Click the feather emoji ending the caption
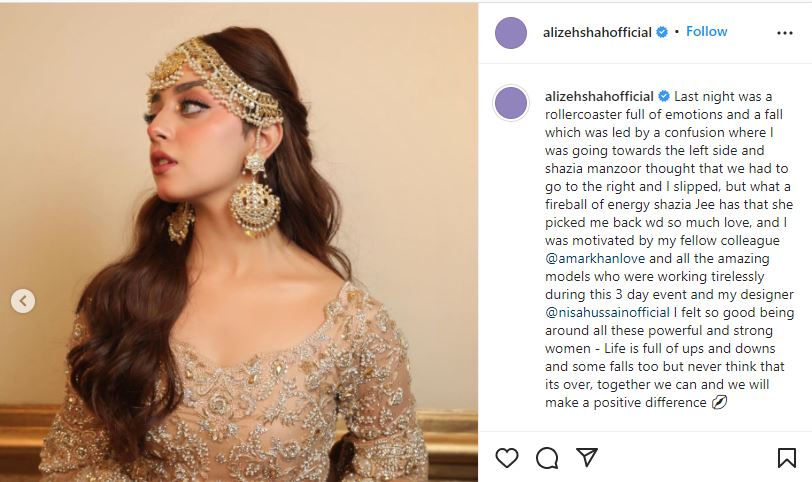Viewport: 812px width, 482px height. (x=719, y=402)
